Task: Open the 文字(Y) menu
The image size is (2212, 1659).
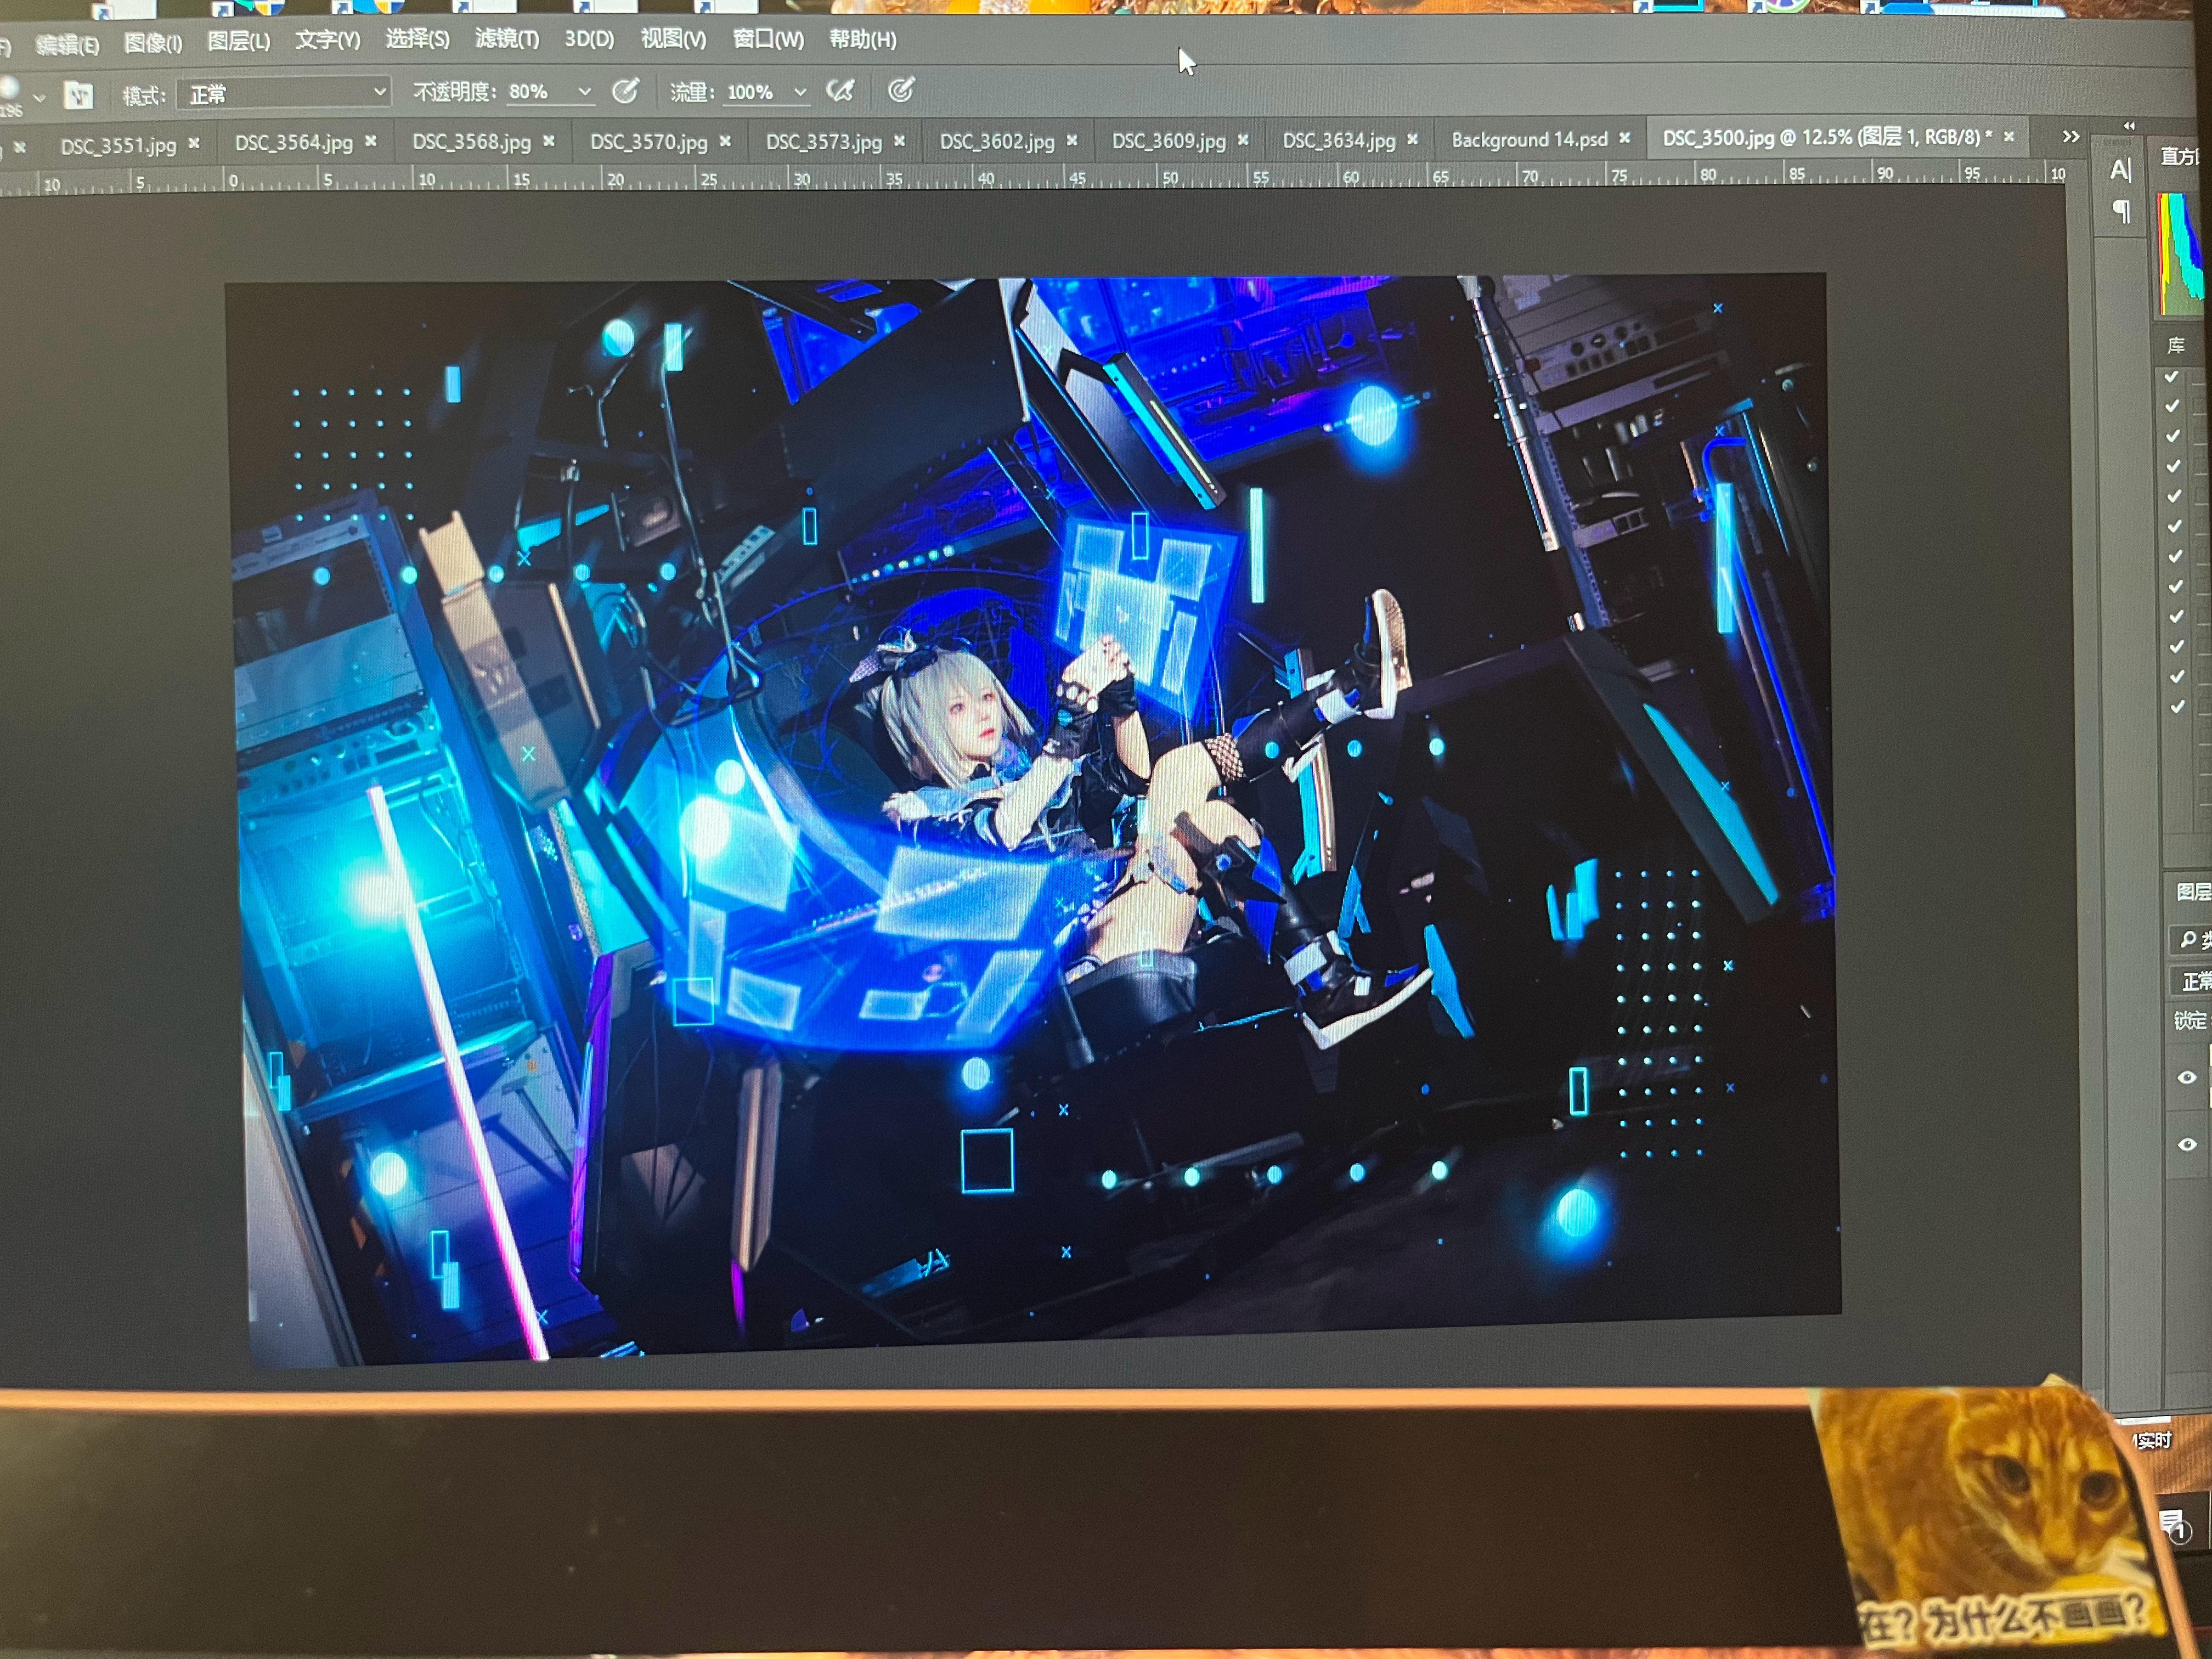Action: [327, 41]
